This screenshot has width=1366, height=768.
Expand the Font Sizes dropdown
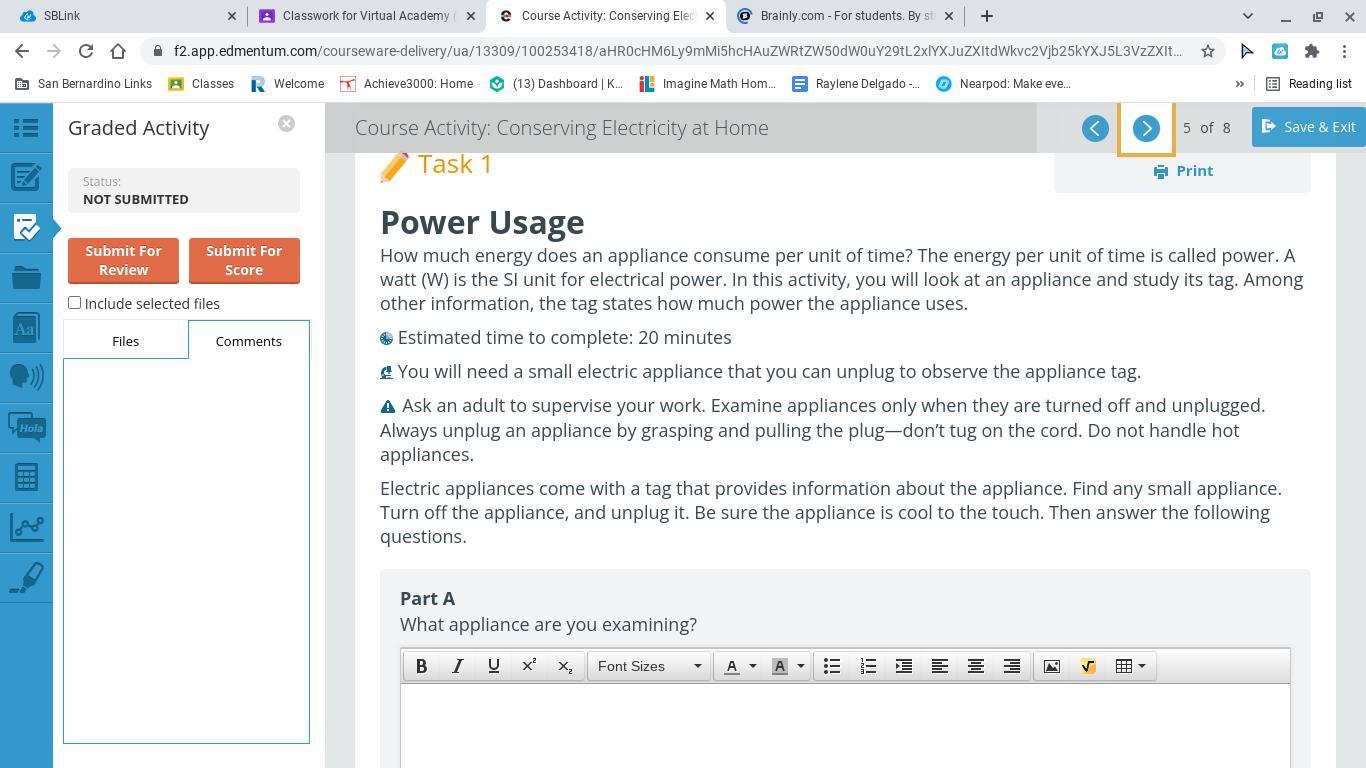pos(649,666)
